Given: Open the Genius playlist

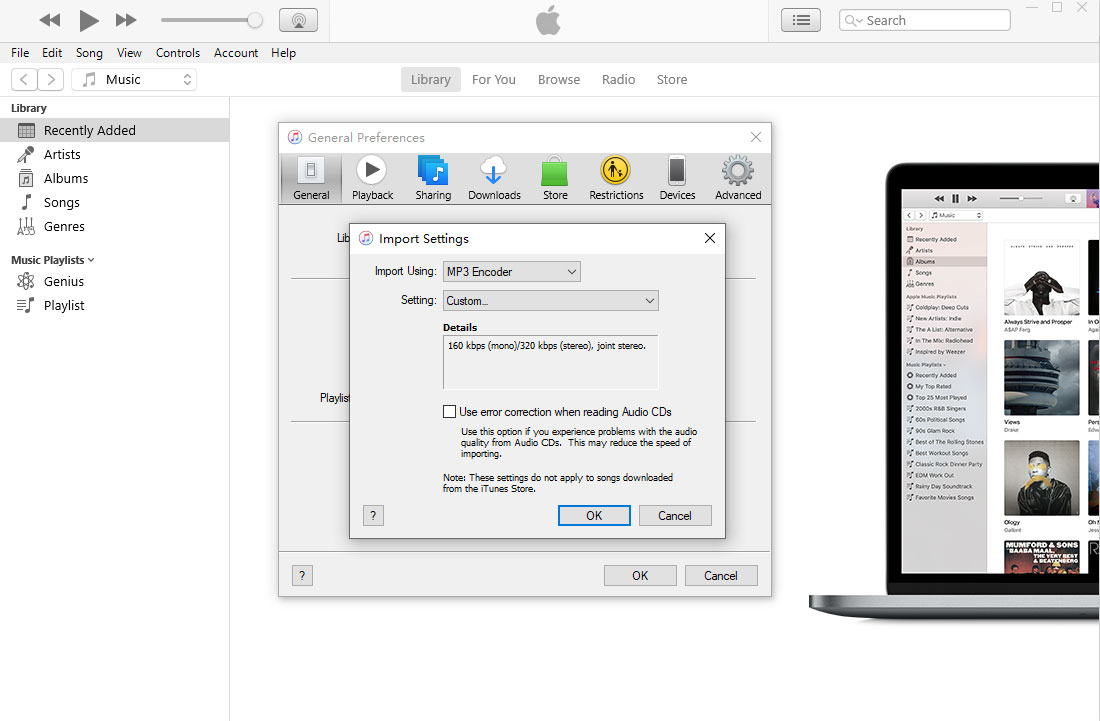Looking at the screenshot, I should 114,281.
